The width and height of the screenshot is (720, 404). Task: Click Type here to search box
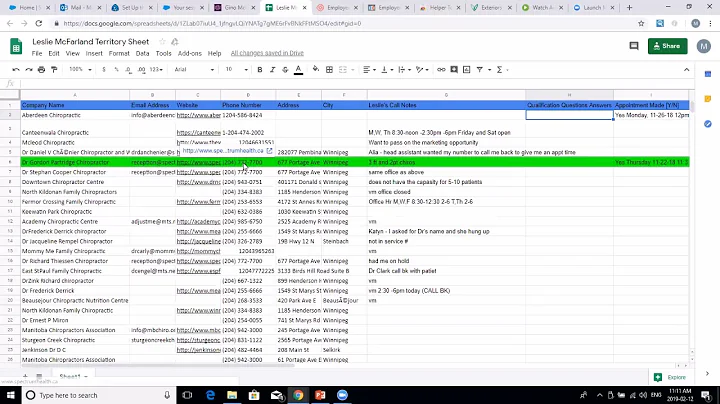99,395
